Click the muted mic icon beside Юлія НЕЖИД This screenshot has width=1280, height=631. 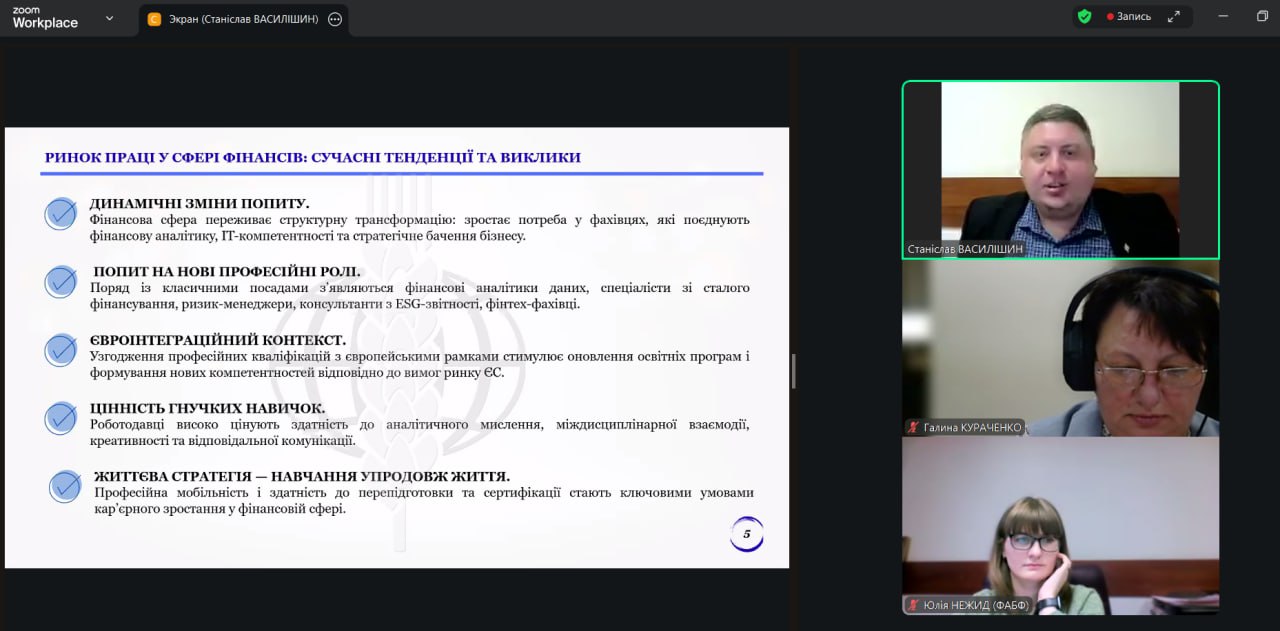(x=913, y=605)
